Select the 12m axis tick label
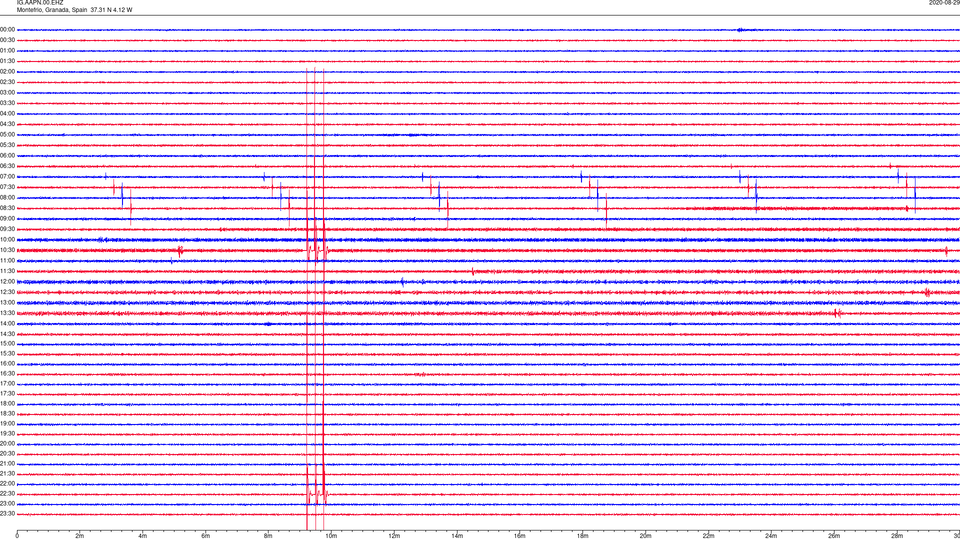960x540 pixels. [394, 536]
